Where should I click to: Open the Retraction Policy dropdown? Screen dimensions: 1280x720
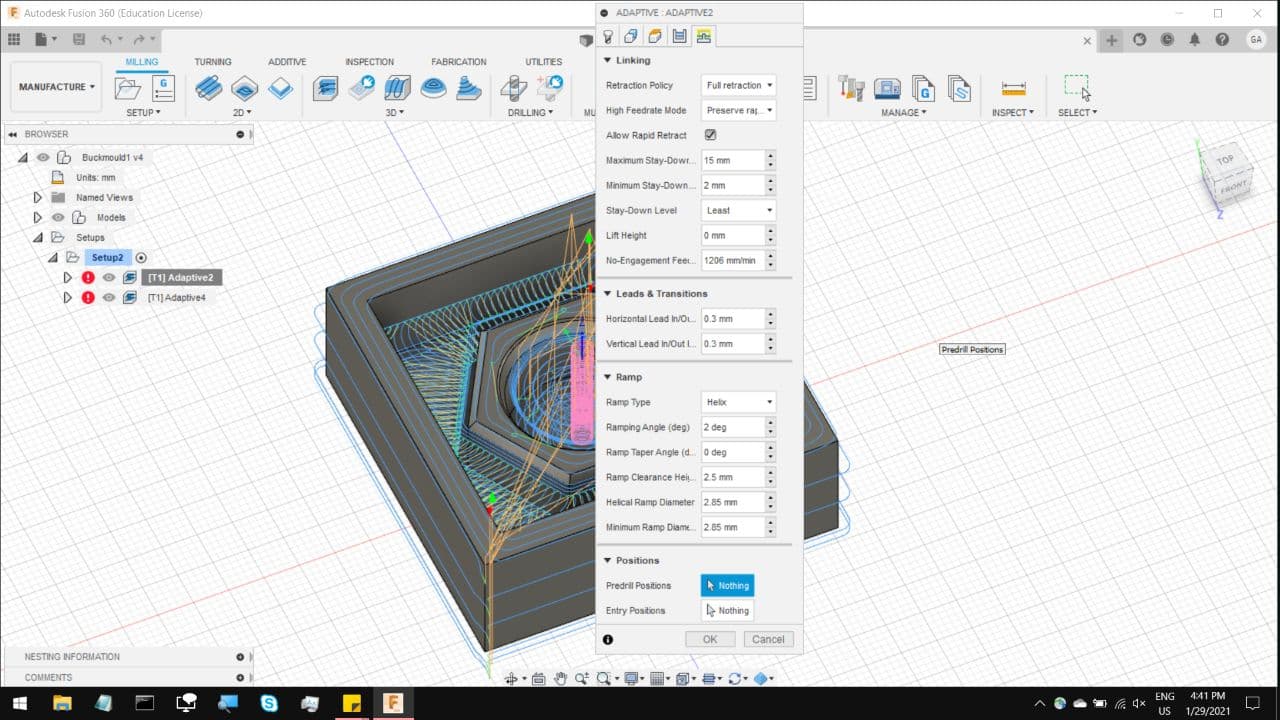738,85
